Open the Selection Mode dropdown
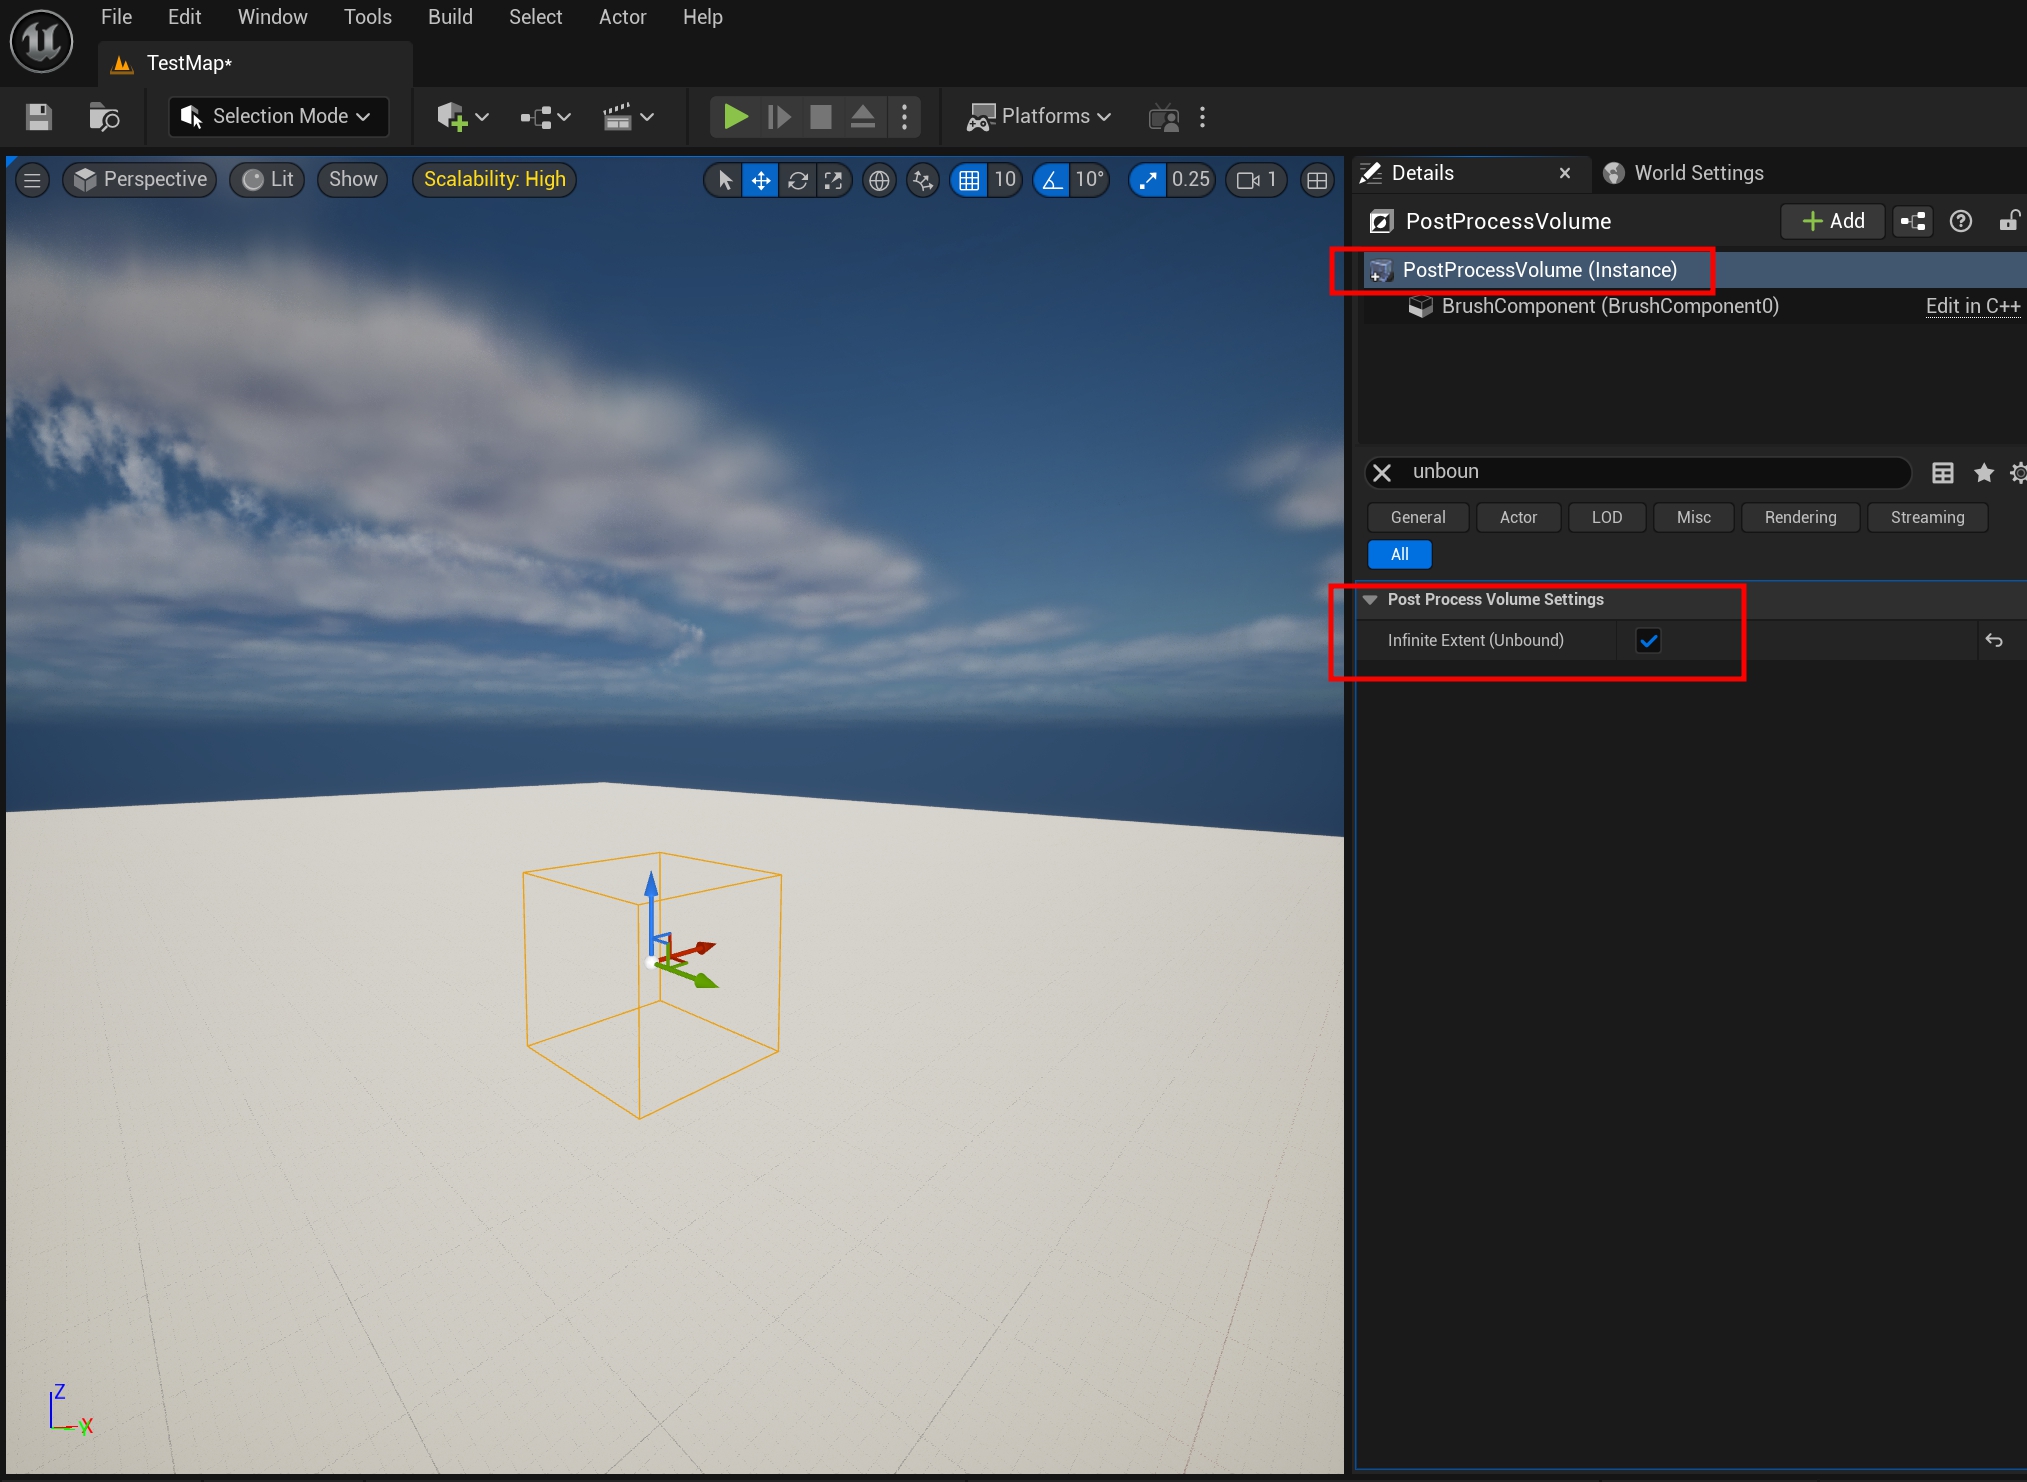2027x1482 pixels. click(x=278, y=117)
